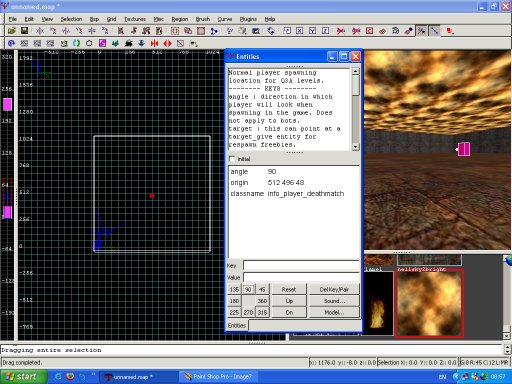Open the File menu
The image size is (512, 384).
(13, 19)
